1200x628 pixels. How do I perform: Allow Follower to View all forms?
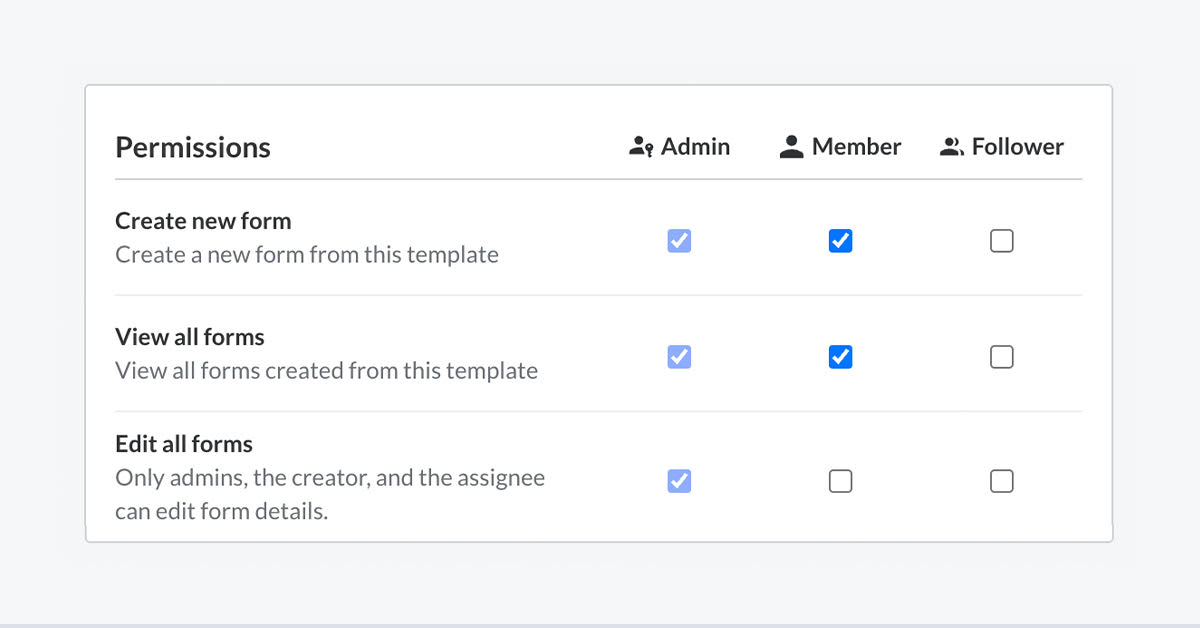pos(1001,357)
